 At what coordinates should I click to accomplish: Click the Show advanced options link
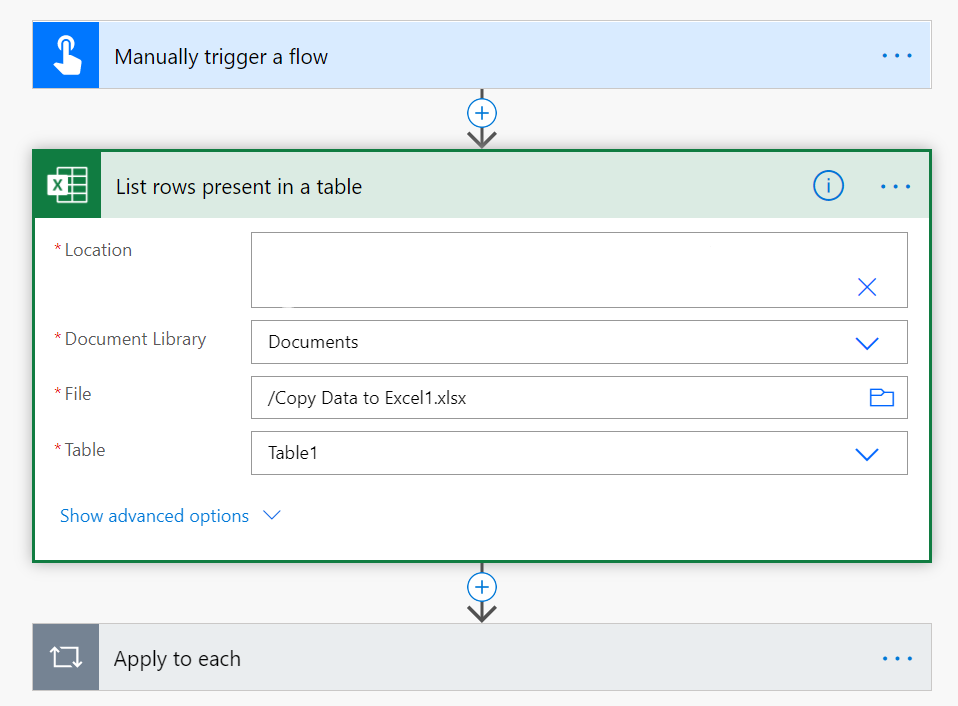coord(154,516)
